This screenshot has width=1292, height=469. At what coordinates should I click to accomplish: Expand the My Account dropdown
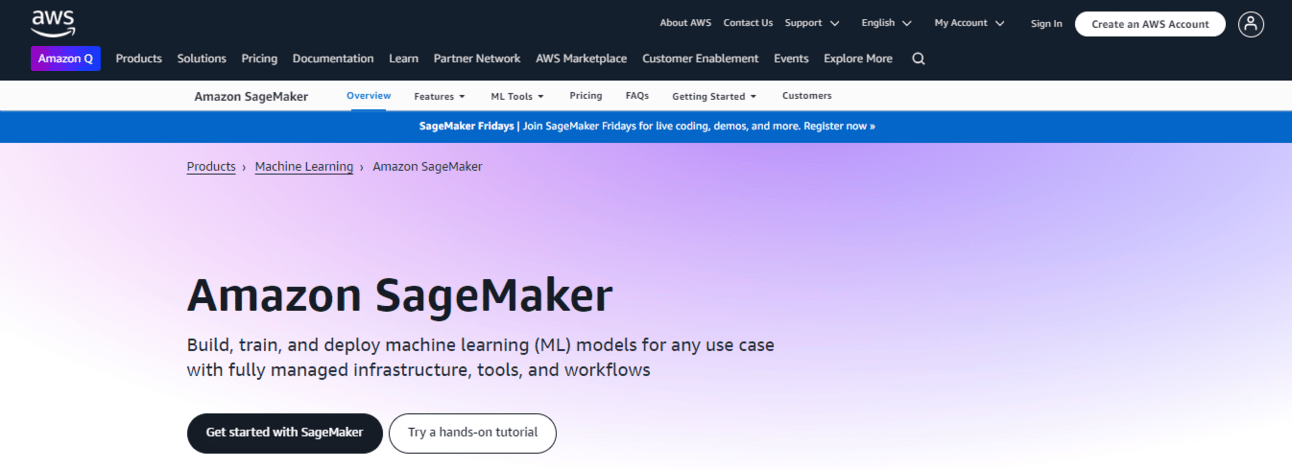(970, 23)
